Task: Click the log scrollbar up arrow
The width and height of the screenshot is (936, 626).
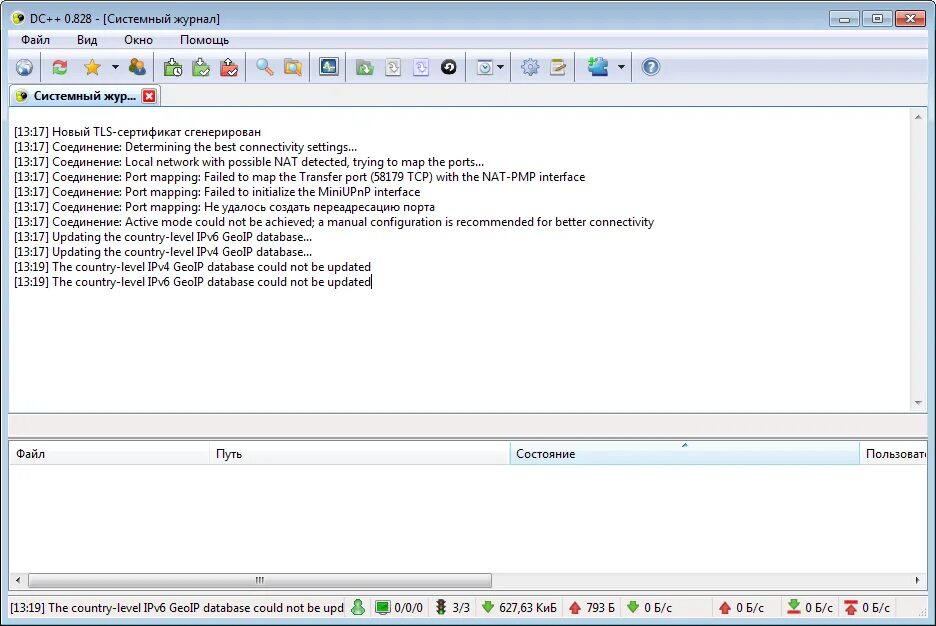Action: coord(918,117)
